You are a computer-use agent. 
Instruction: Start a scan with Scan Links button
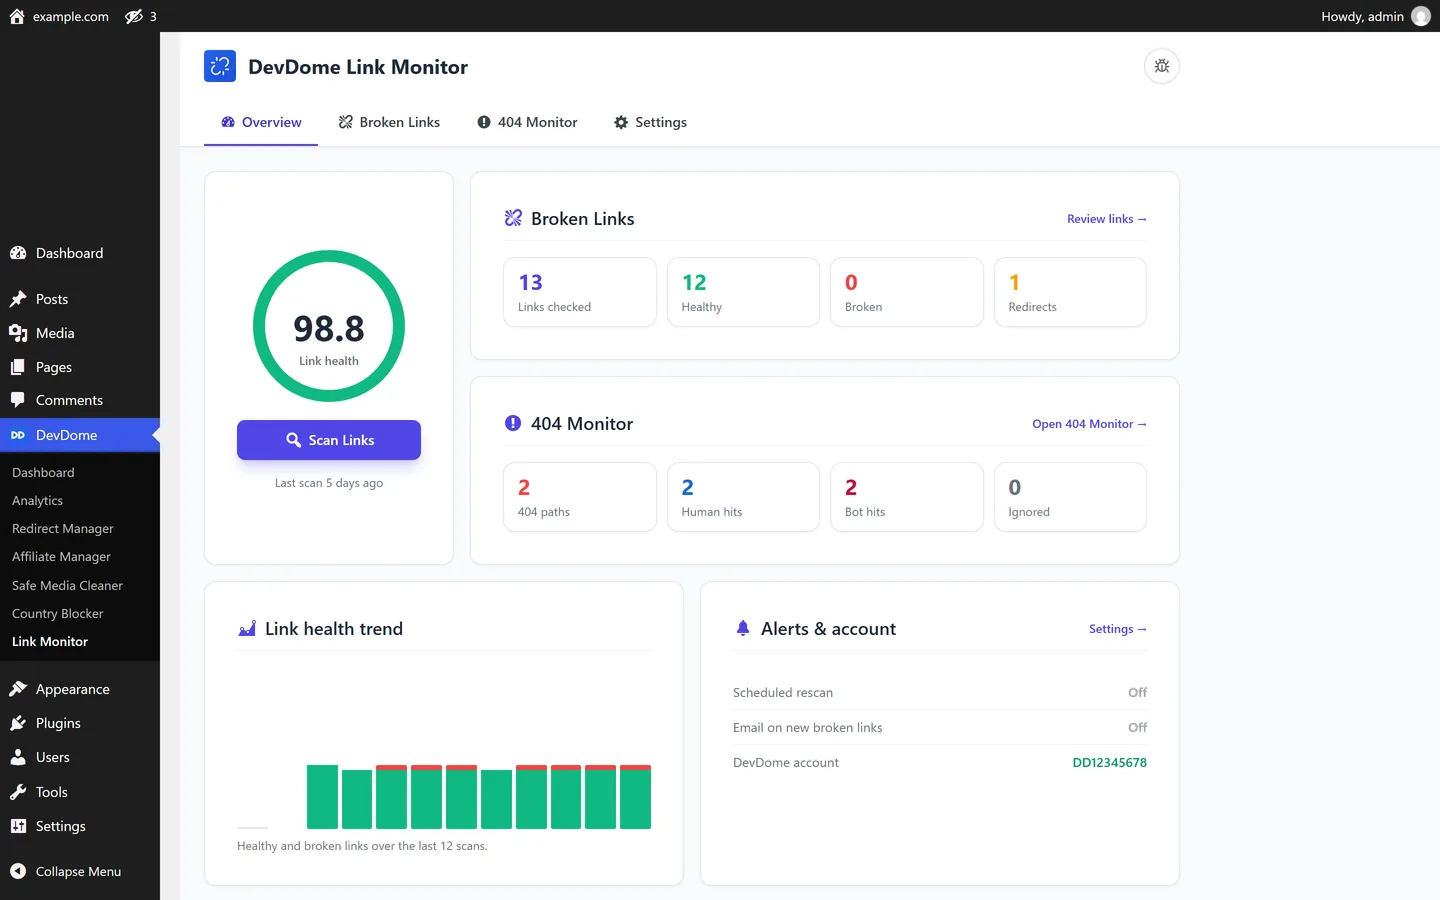click(329, 440)
